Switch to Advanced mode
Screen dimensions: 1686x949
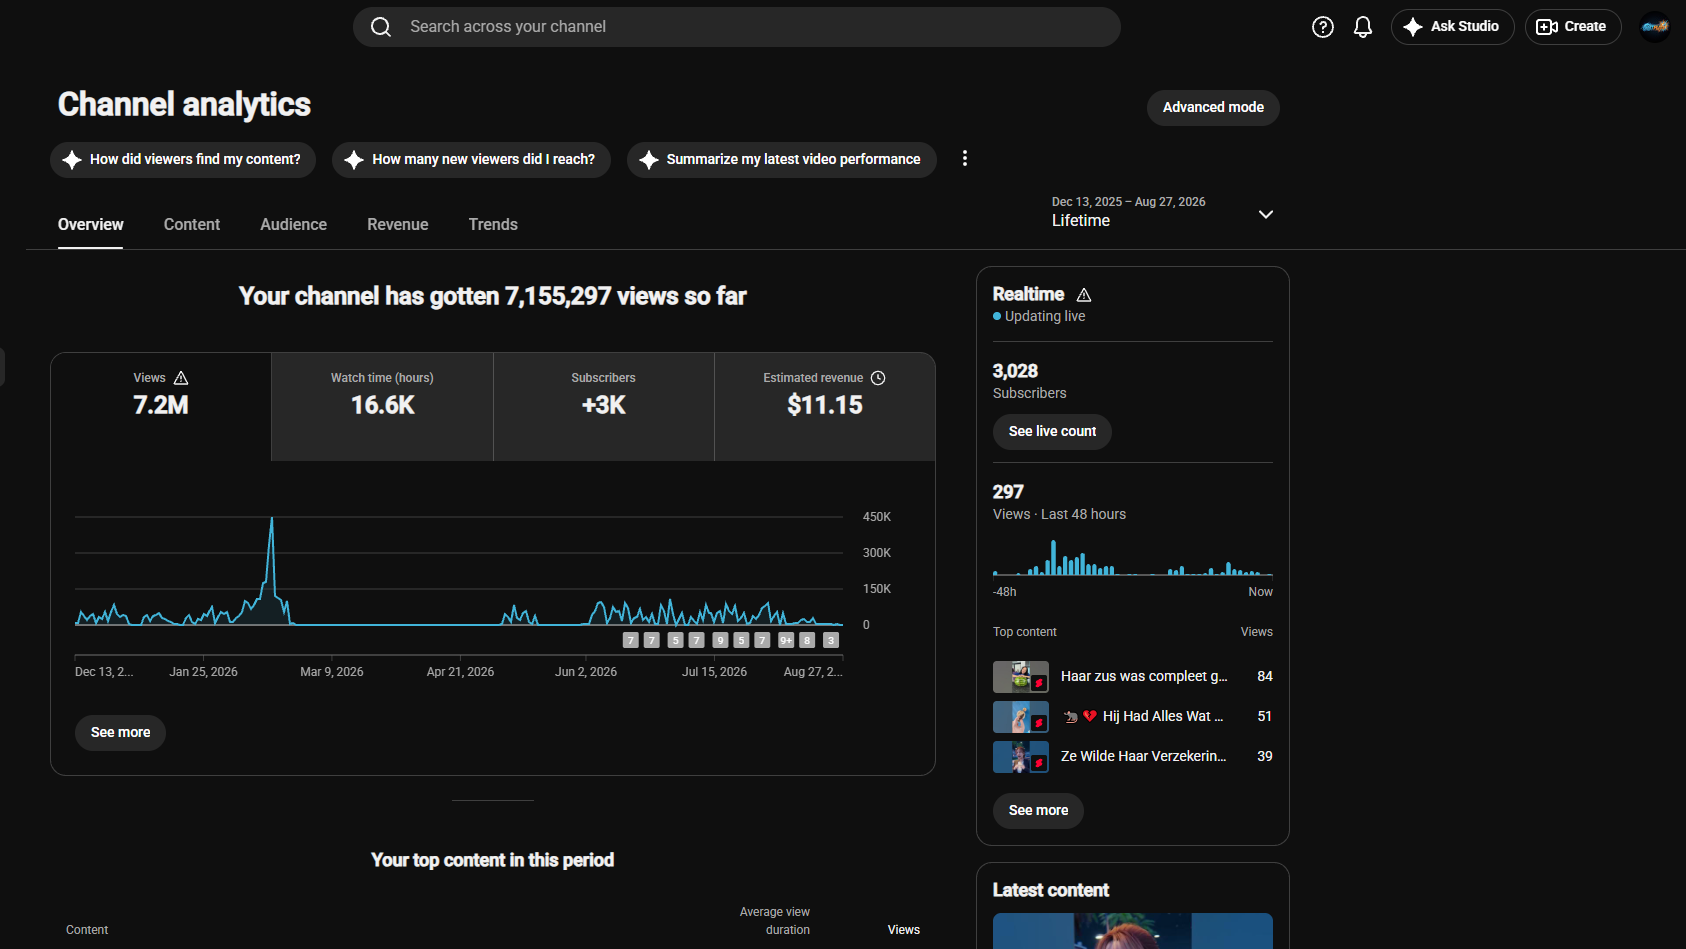1213,107
